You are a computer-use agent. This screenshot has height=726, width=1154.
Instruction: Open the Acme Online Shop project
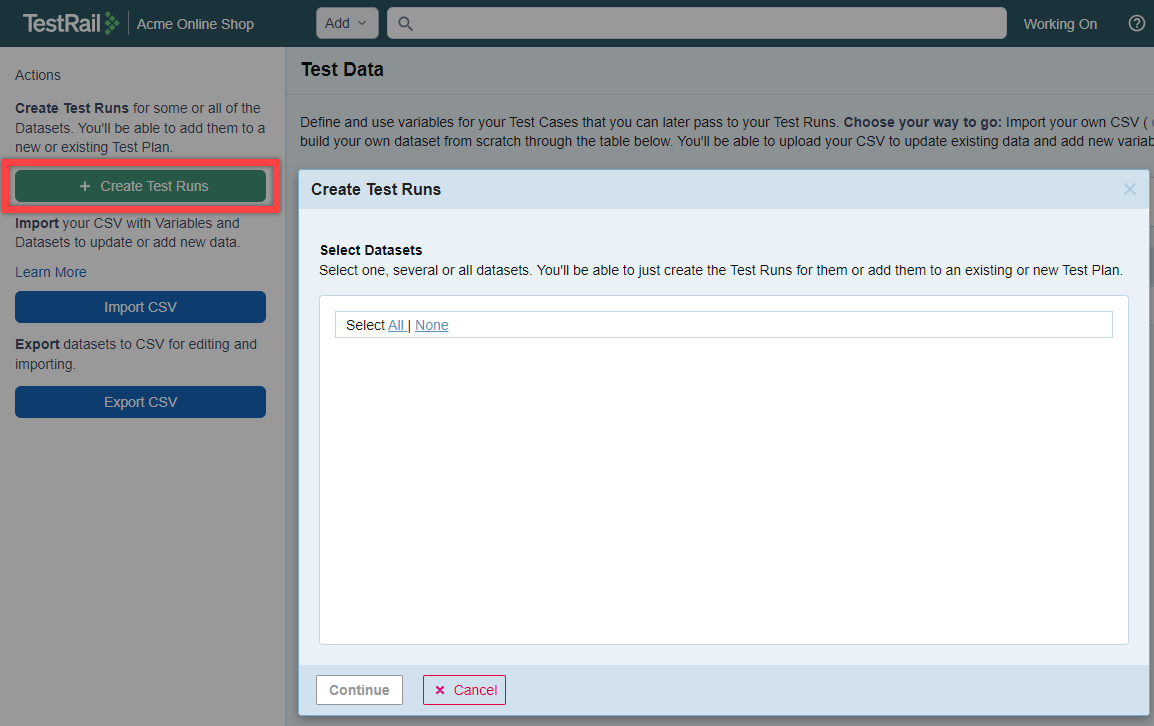195,24
